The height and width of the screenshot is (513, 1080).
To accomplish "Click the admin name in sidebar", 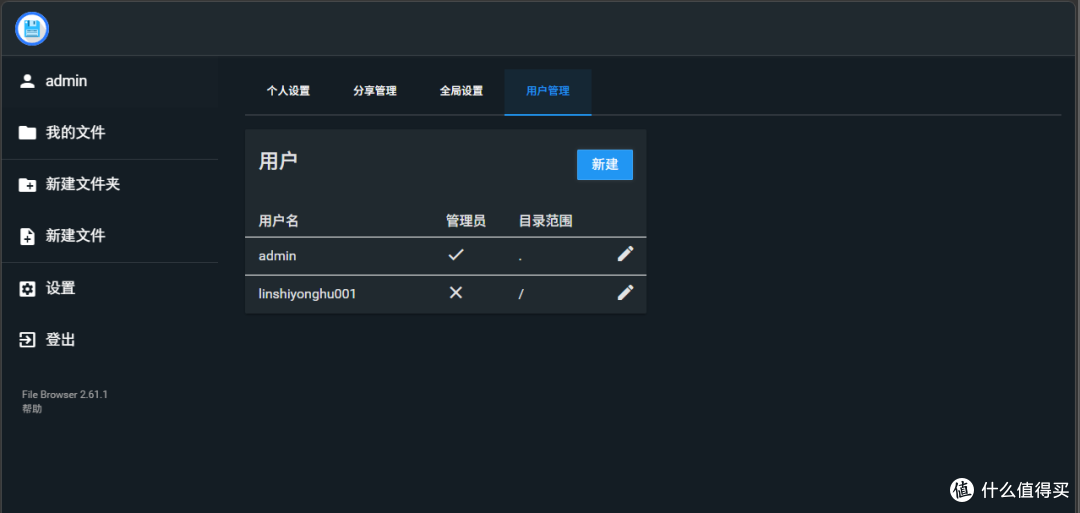I will 66,81.
